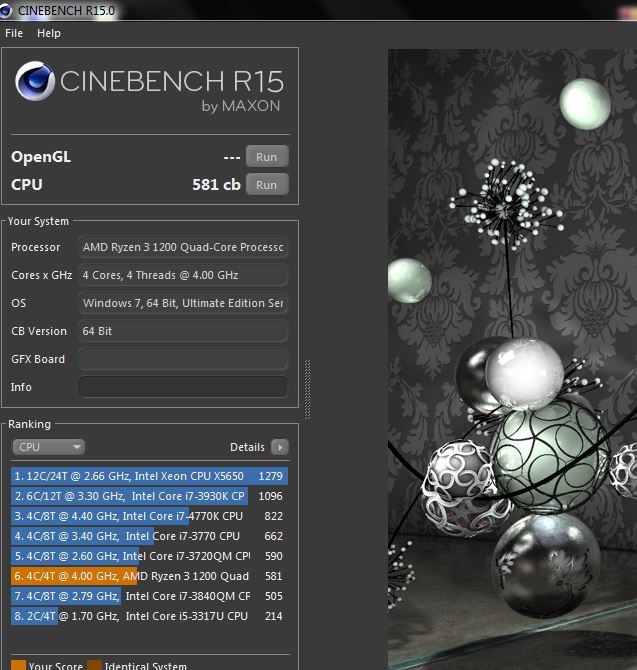The height and width of the screenshot is (670, 637).
Task: Click the empty GFX Board field
Action: [183, 359]
